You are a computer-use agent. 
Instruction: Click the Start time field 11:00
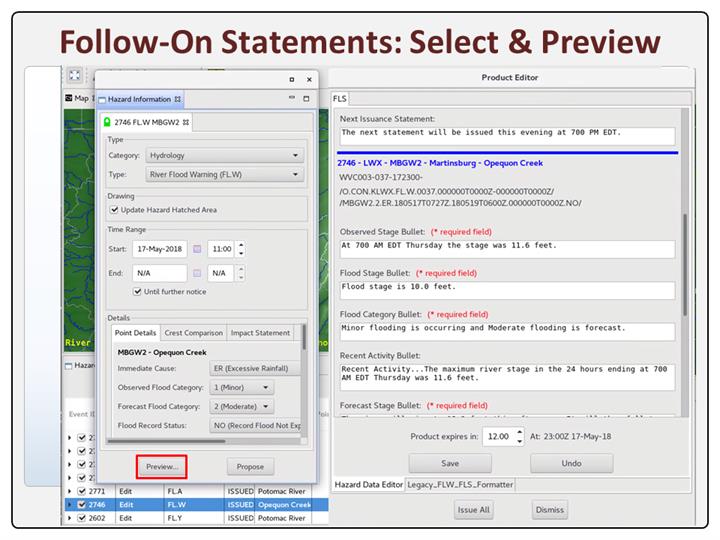[222, 249]
